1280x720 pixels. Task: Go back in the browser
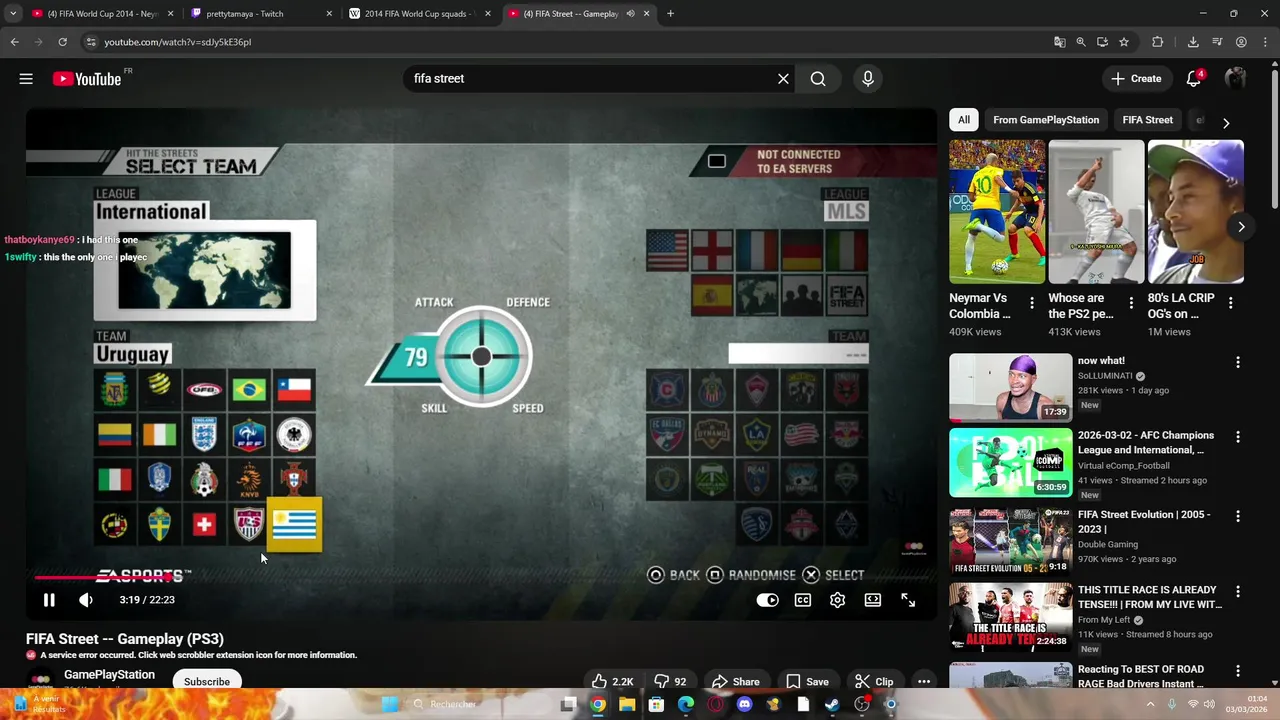click(14, 42)
